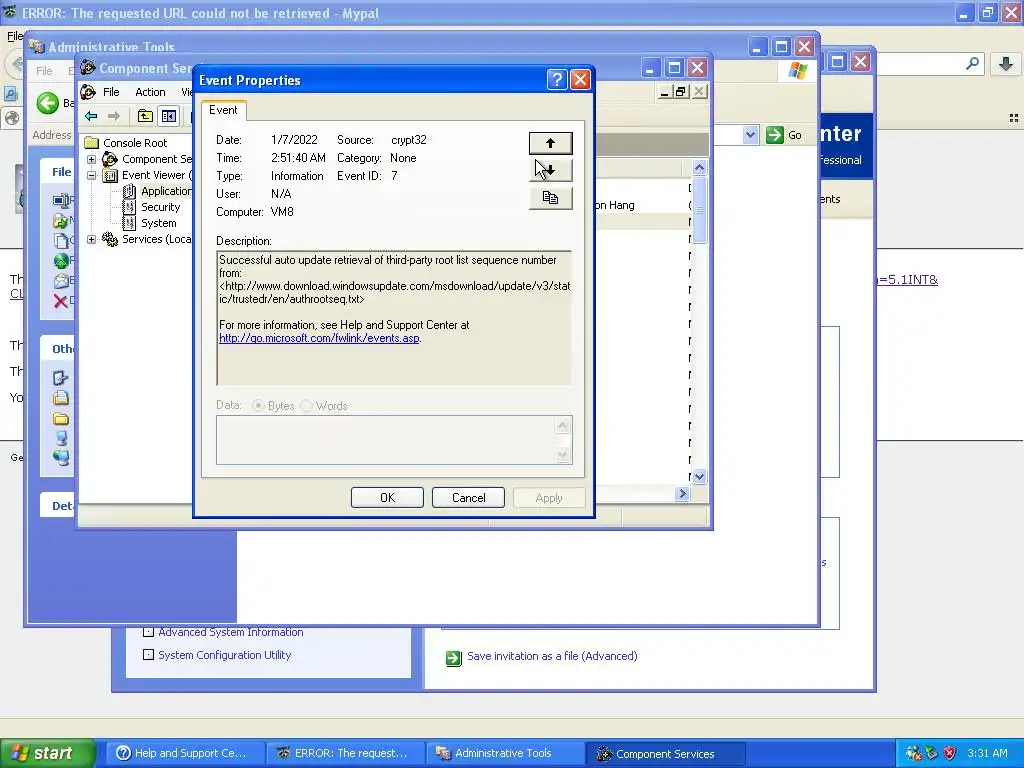Open the go.microsoft.com fwlink events.asp link

[x=319, y=338]
